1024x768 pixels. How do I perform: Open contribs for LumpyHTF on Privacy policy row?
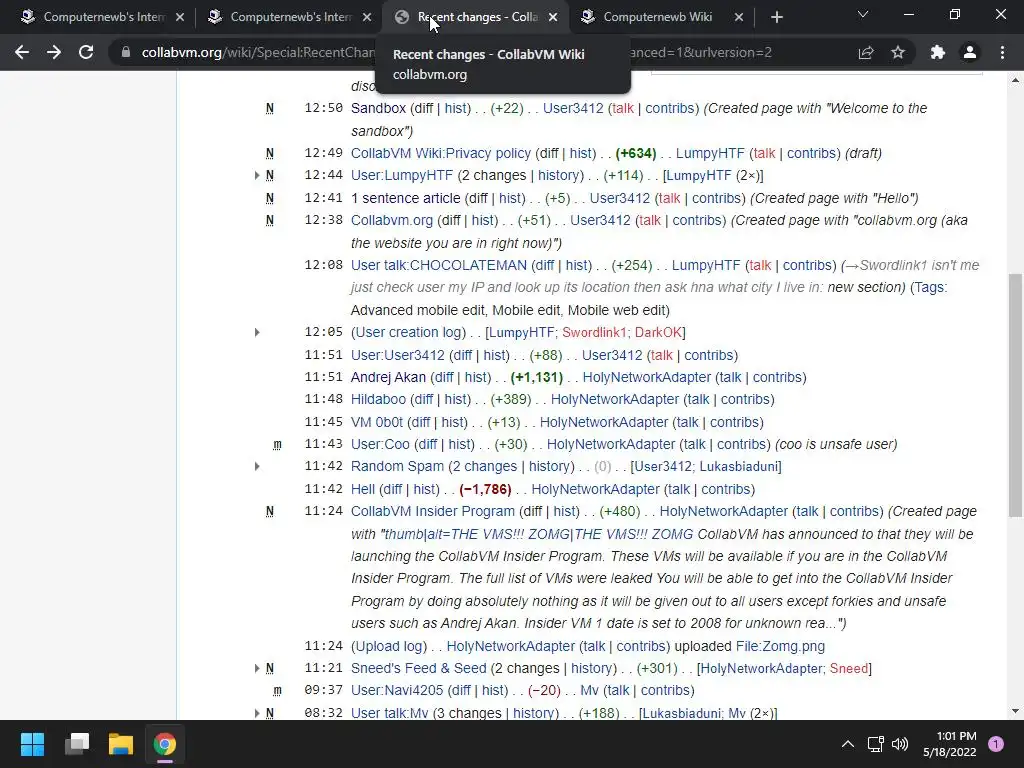[810, 153]
